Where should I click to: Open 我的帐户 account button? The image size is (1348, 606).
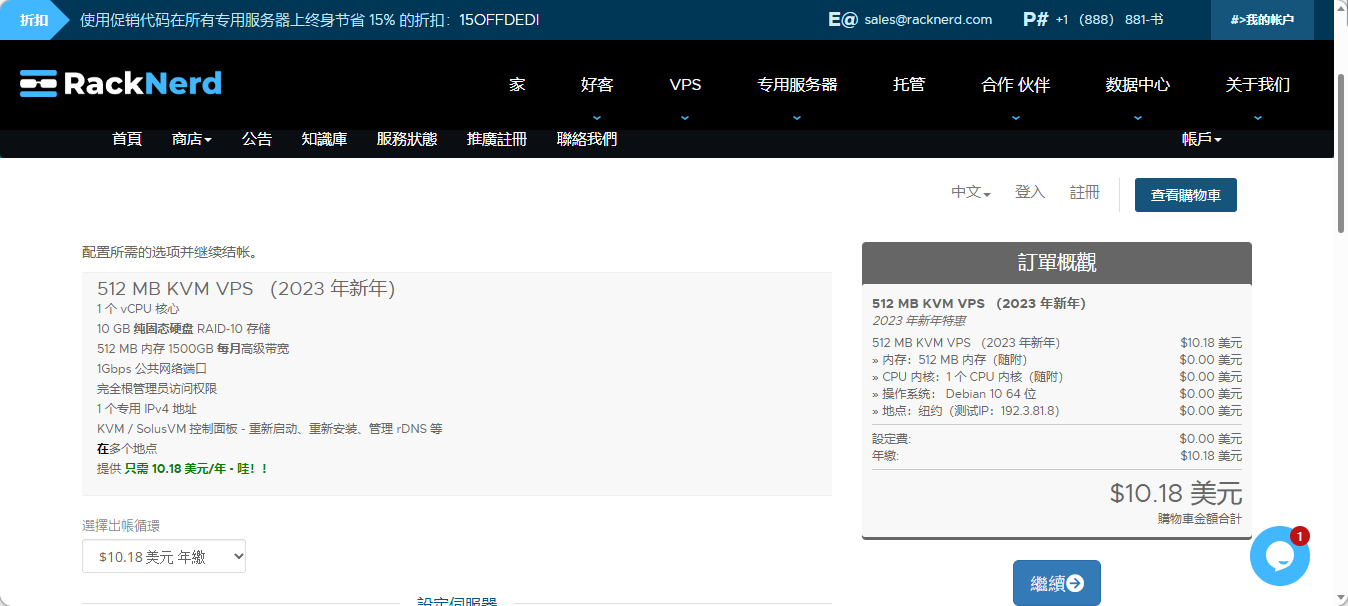1261,20
